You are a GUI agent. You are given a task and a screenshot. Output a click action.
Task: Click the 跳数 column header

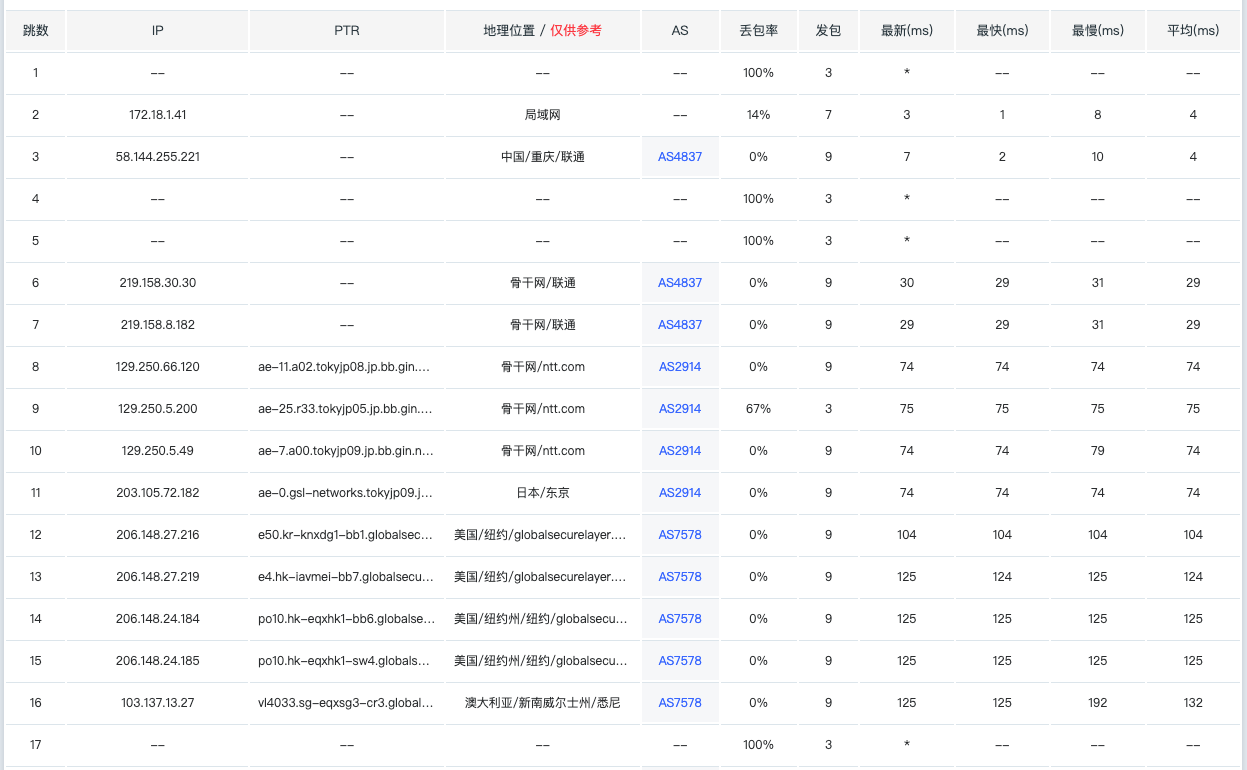point(35,31)
